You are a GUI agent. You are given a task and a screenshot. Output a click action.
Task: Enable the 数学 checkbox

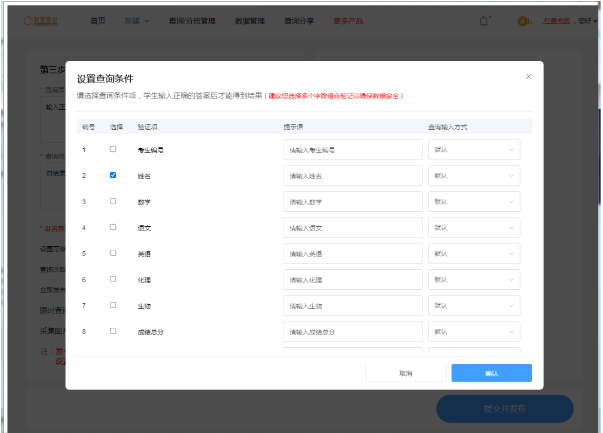(112, 201)
